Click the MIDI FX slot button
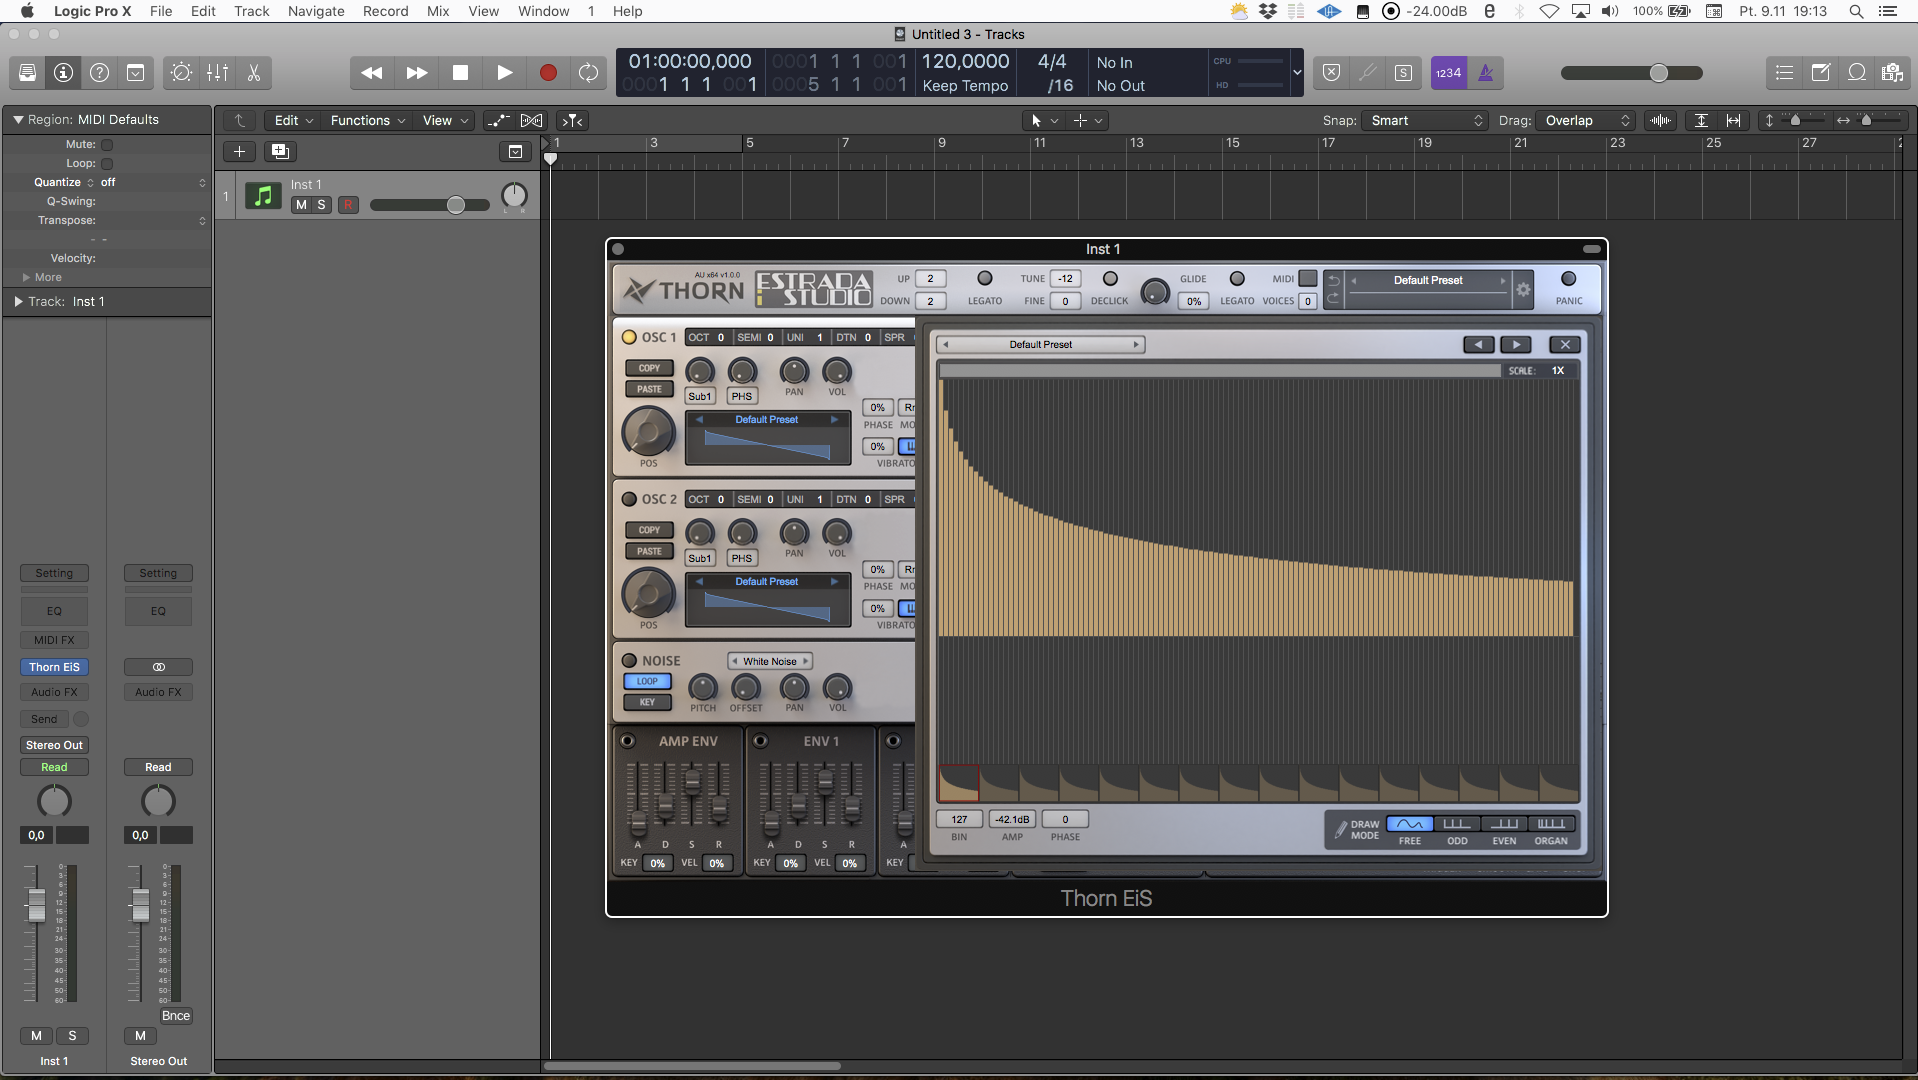The width and height of the screenshot is (1918, 1080). 54,641
